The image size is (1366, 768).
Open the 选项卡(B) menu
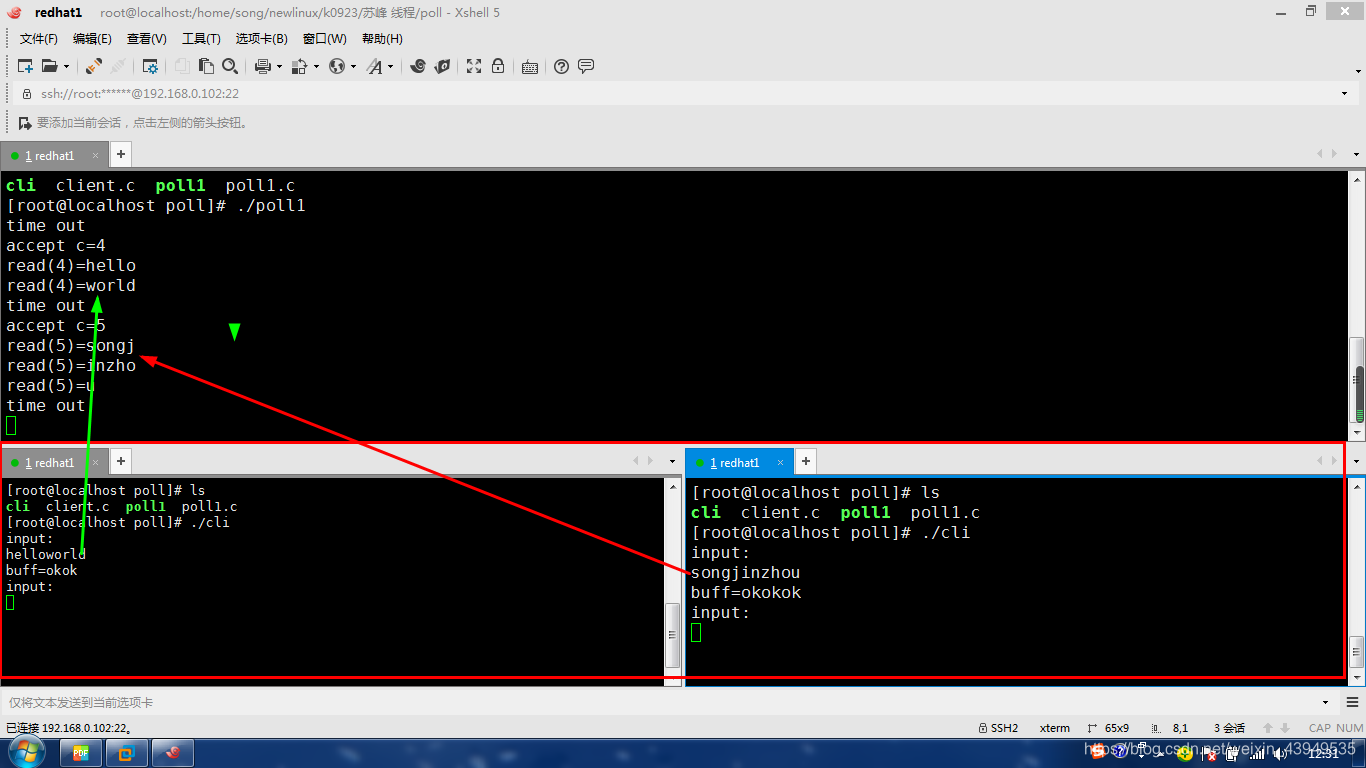coord(262,39)
